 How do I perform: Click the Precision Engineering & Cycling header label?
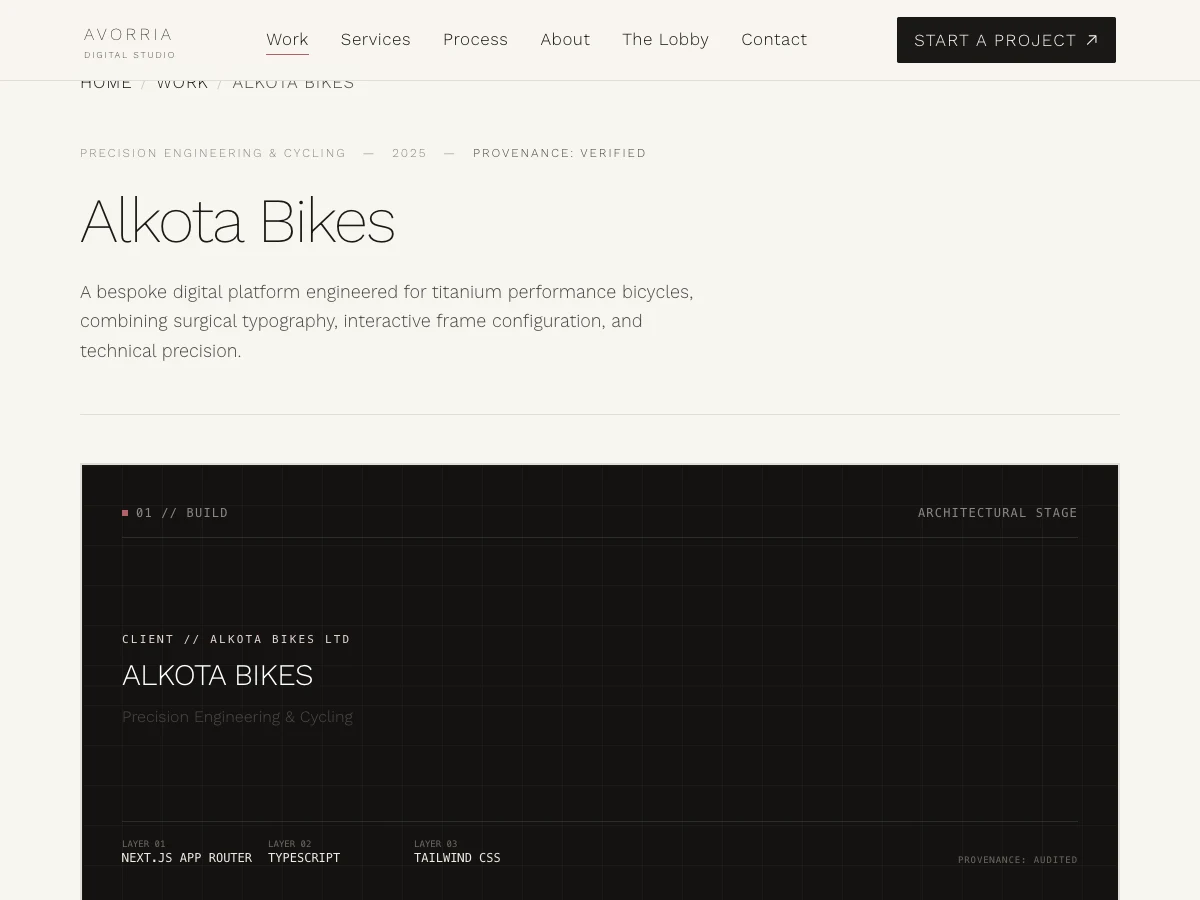(213, 153)
